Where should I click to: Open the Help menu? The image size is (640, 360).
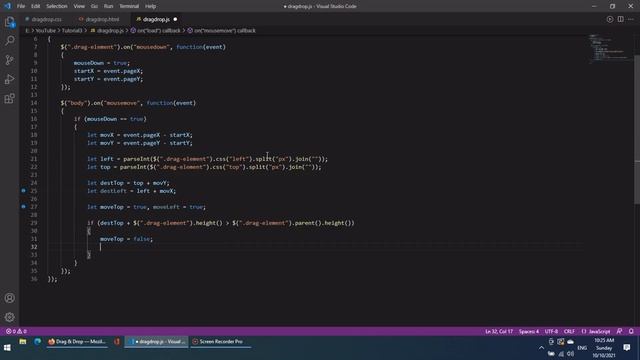150,6
